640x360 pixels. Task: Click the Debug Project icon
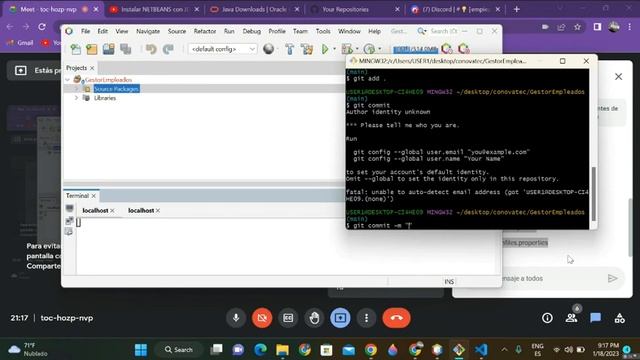pyautogui.click(x=347, y=49)
